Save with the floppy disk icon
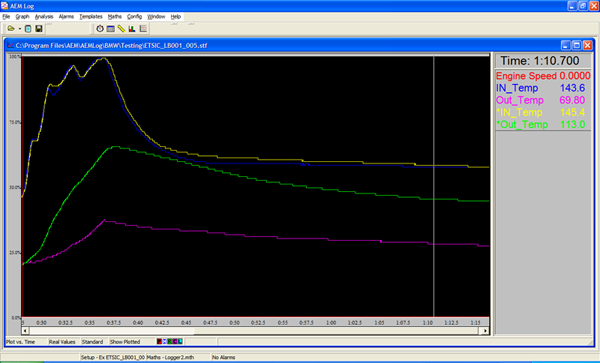Viewport: 600px width, 363px height. click(39, 29)
